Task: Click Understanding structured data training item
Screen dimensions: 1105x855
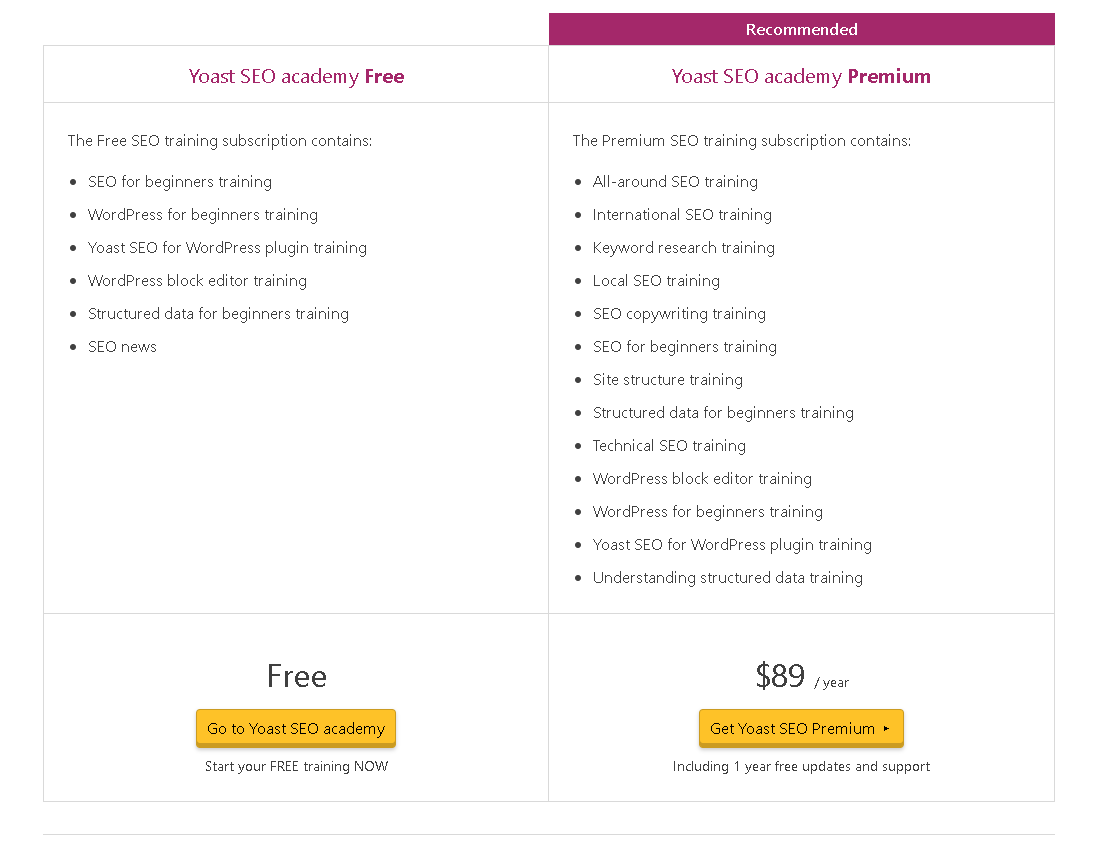Action: click(727, 578)
